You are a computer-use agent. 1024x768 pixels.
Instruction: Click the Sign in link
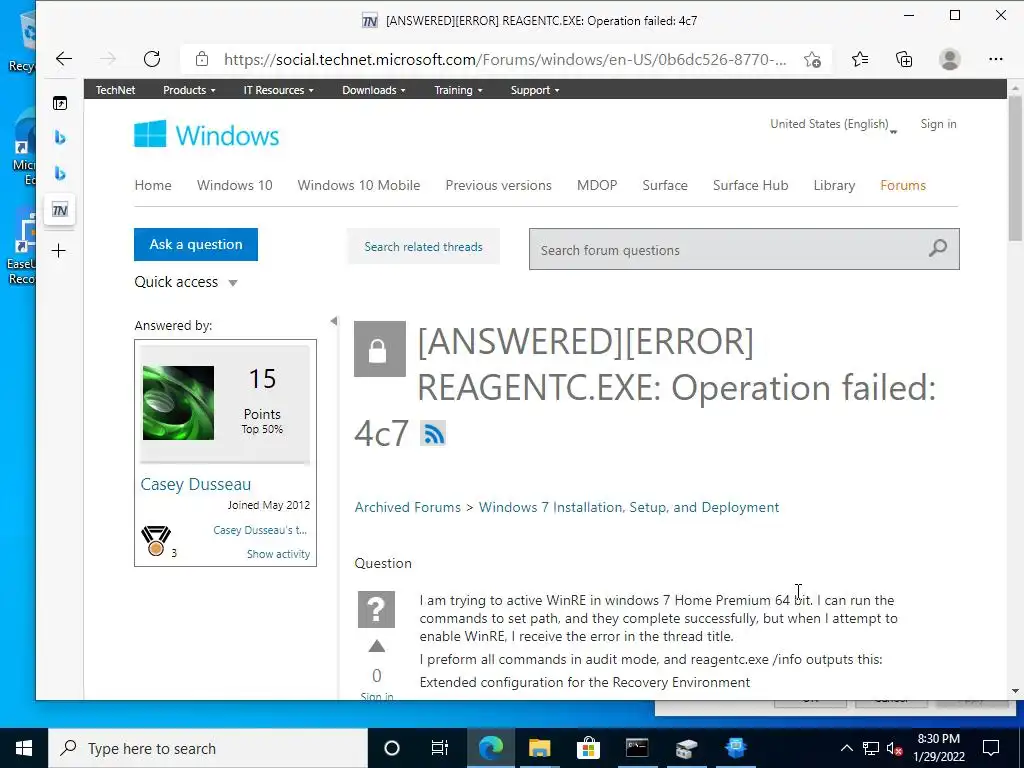(938, 124)
